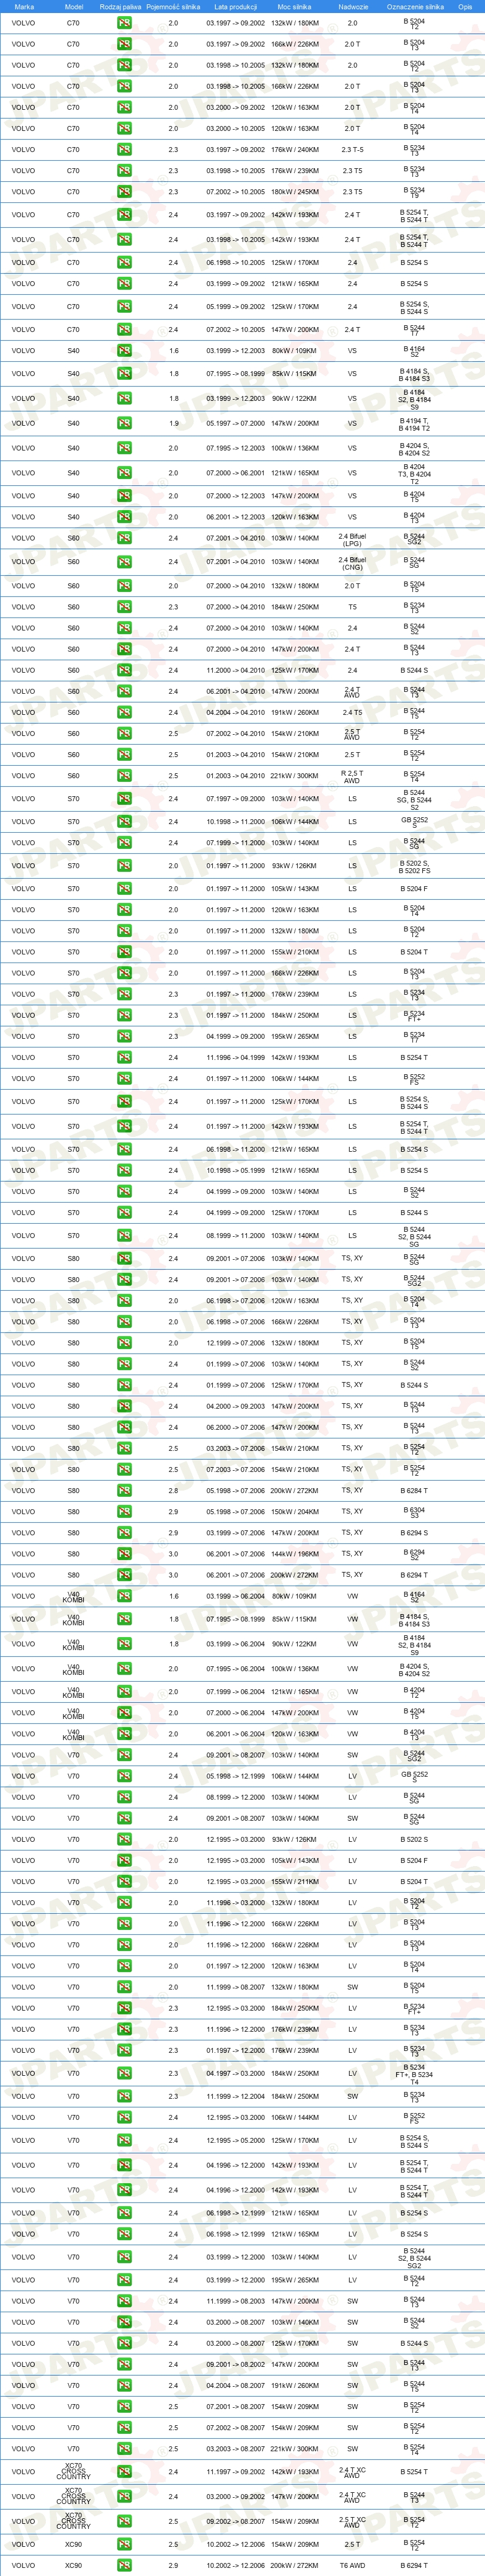Select the '1.9' engine capacity cell
Viewport: 485px width, 2576px height.
(173, 423)
